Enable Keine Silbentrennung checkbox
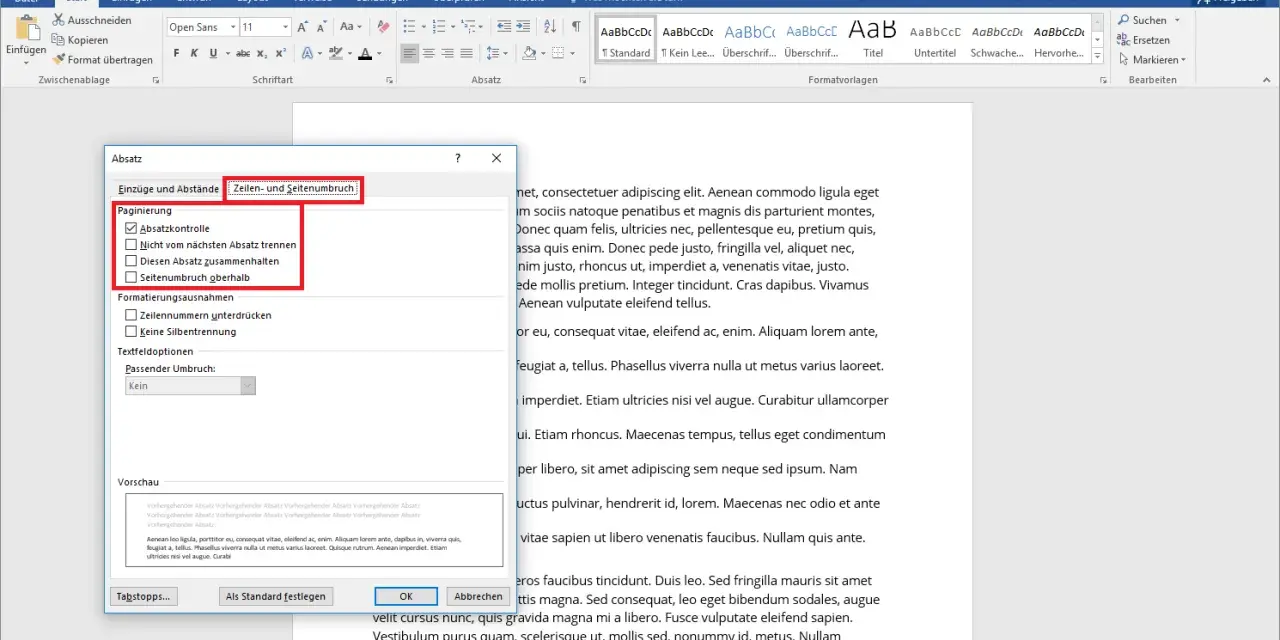The image size is (1280, 640). coord(131,331)
